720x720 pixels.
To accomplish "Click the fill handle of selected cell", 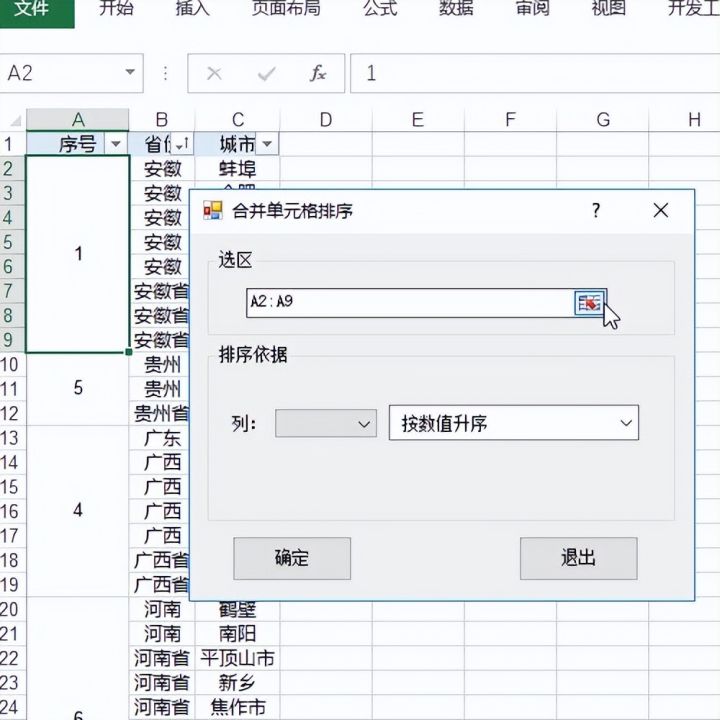I will point(129,352).
